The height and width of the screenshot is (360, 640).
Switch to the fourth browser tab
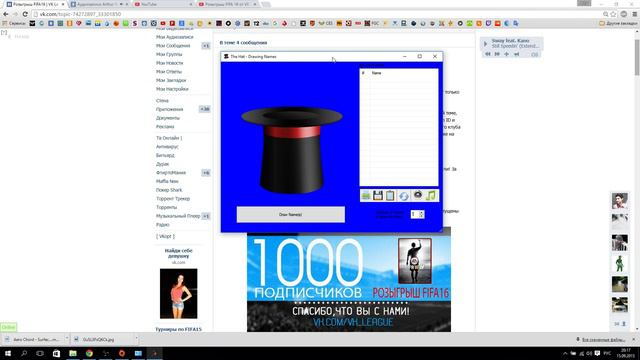click(228, 4)
